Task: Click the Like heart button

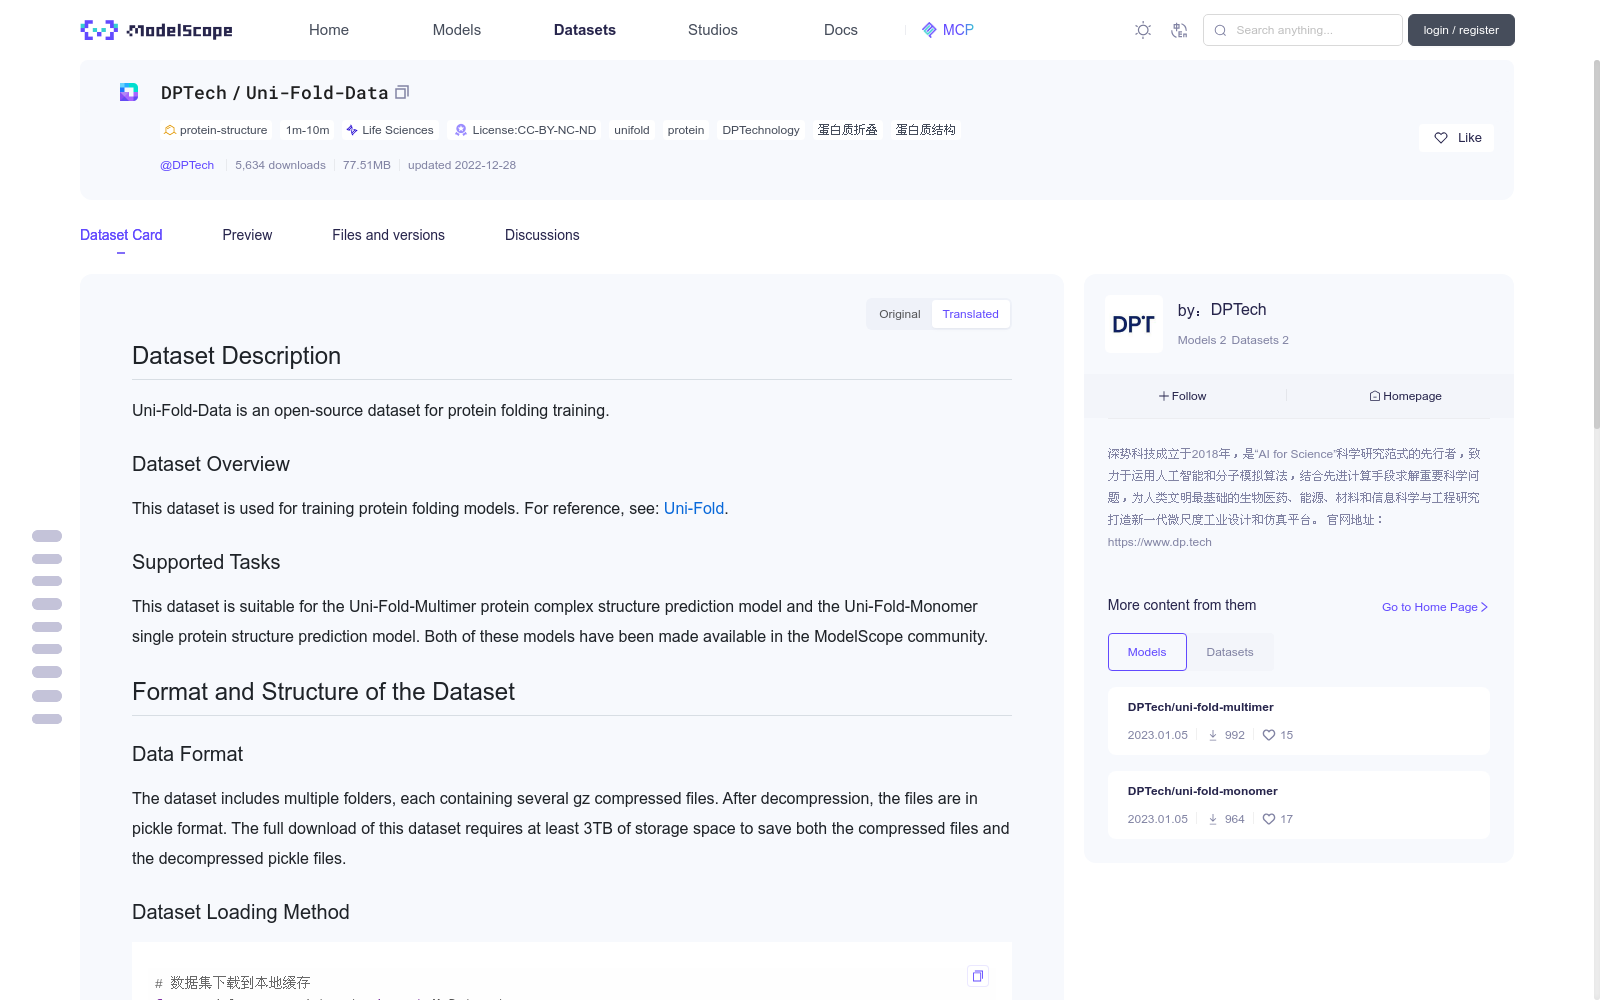Action: tap(1456, 138)
